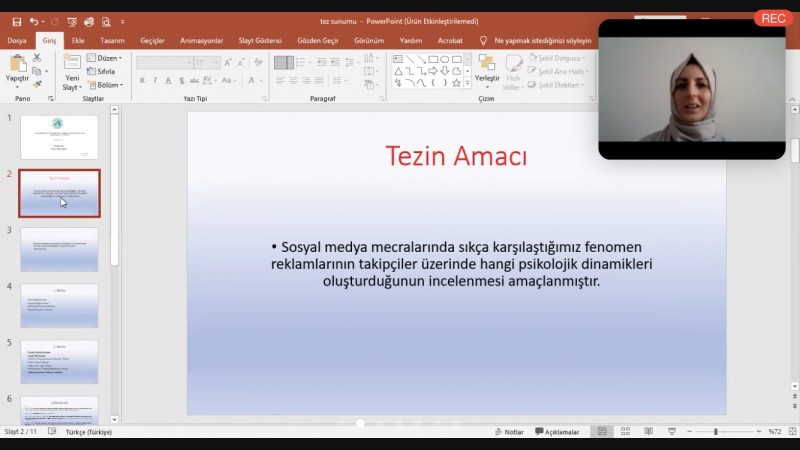800x450 pixels.
Task: Click the Undo arrow icon
Action: pos(35,21)
